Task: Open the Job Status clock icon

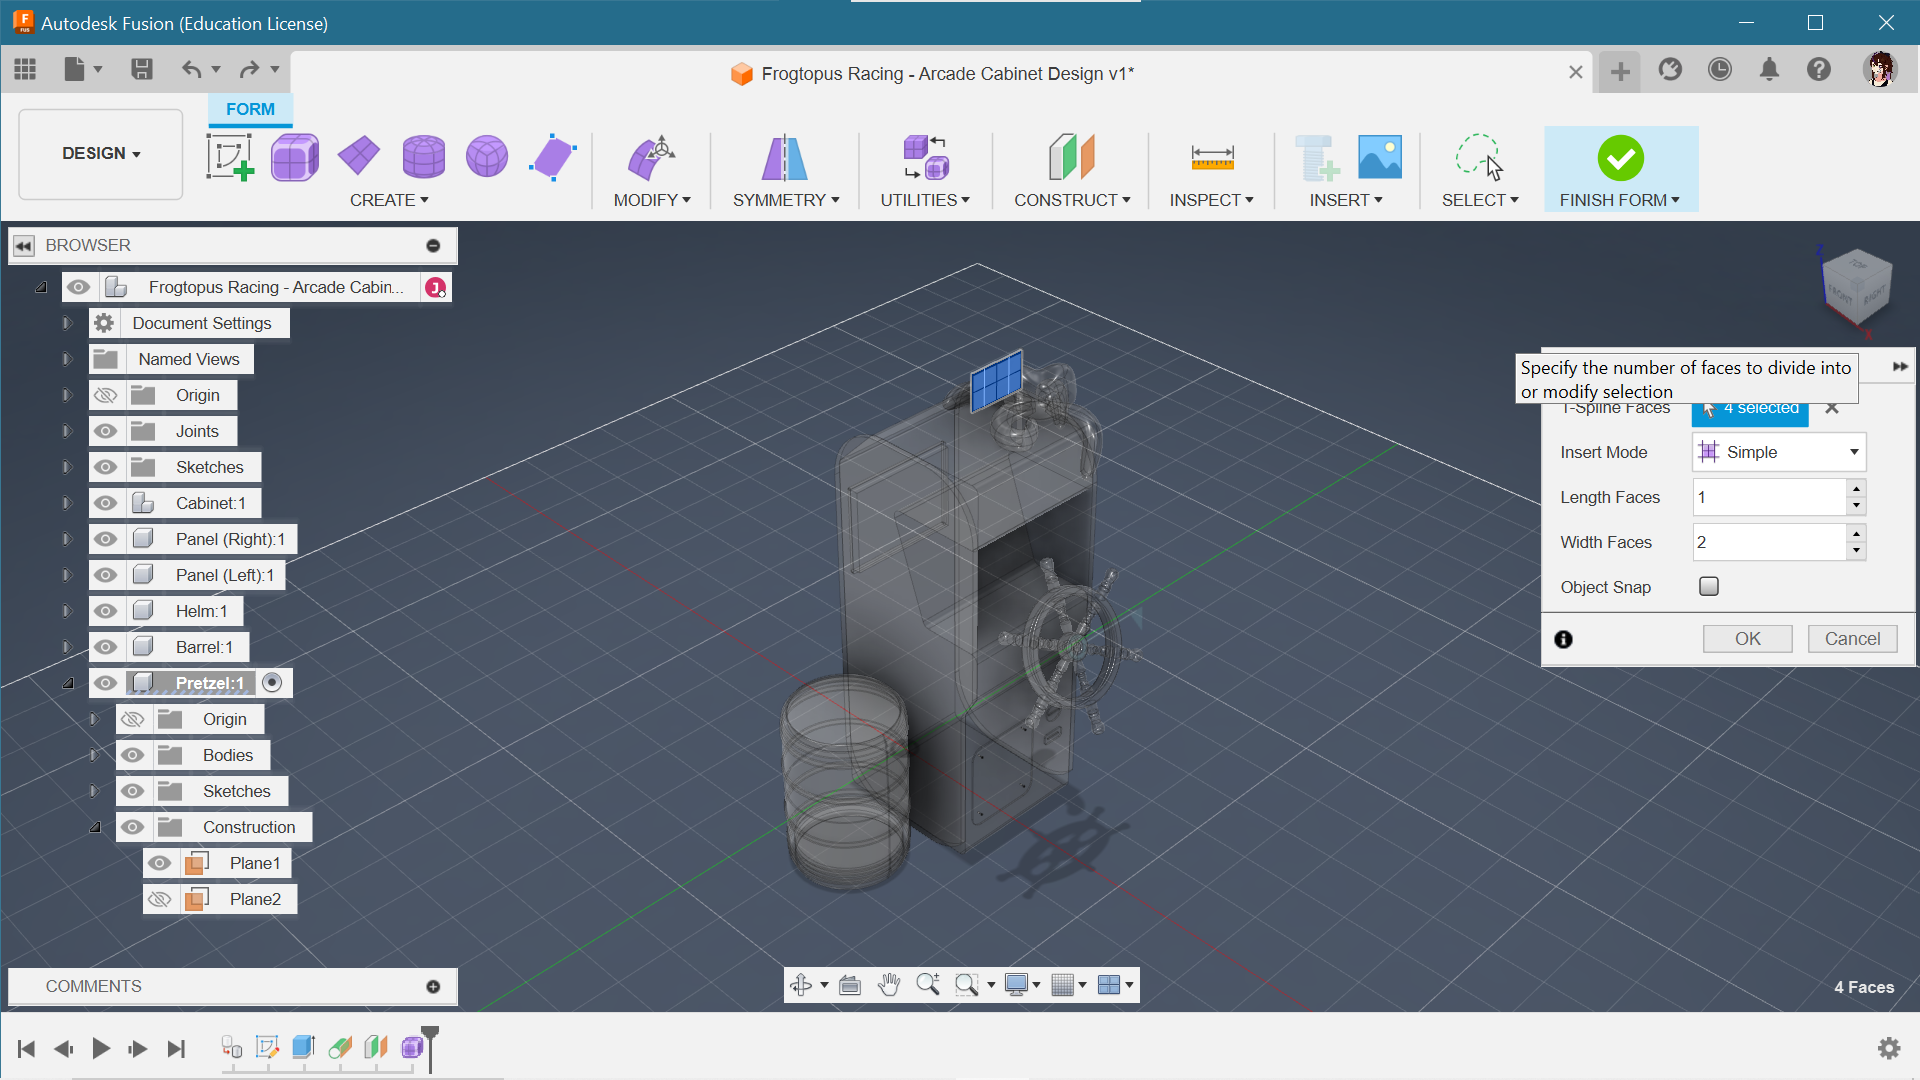Action: tap(1720, 69)
